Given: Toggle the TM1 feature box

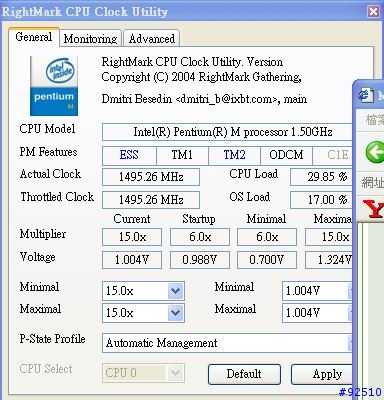Looking at the screenshot, I should 182,155.
